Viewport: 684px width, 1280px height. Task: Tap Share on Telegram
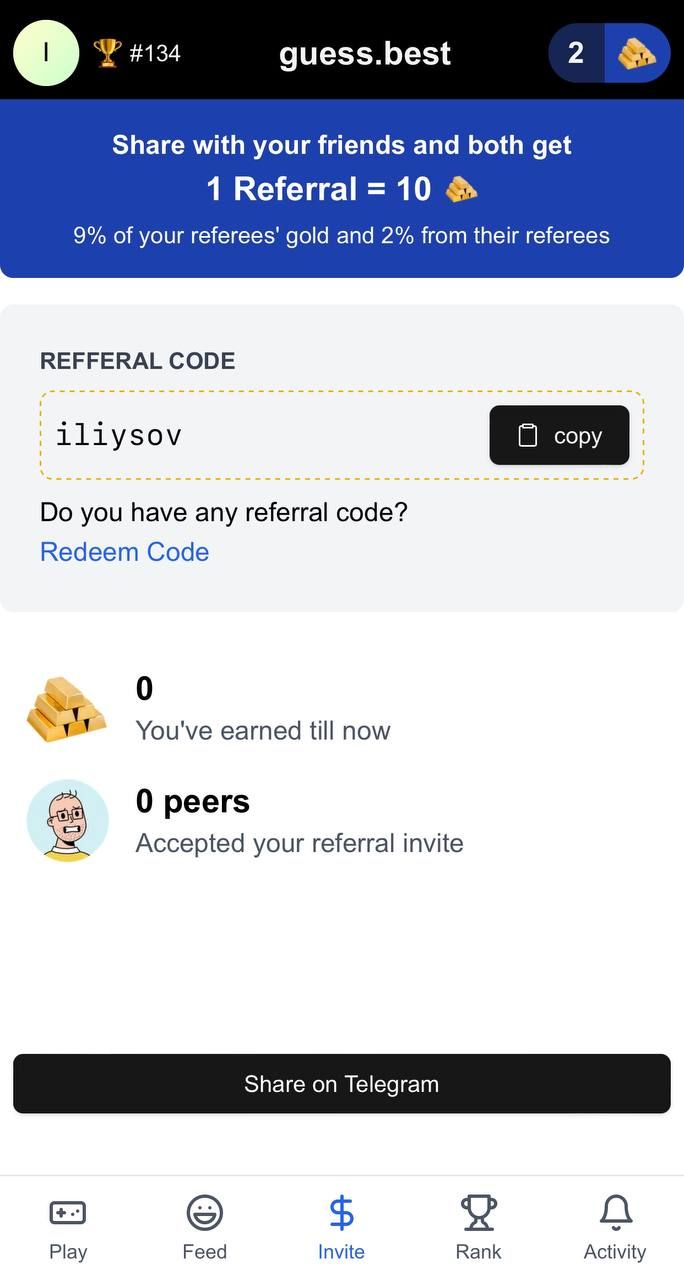(341, 1083)
